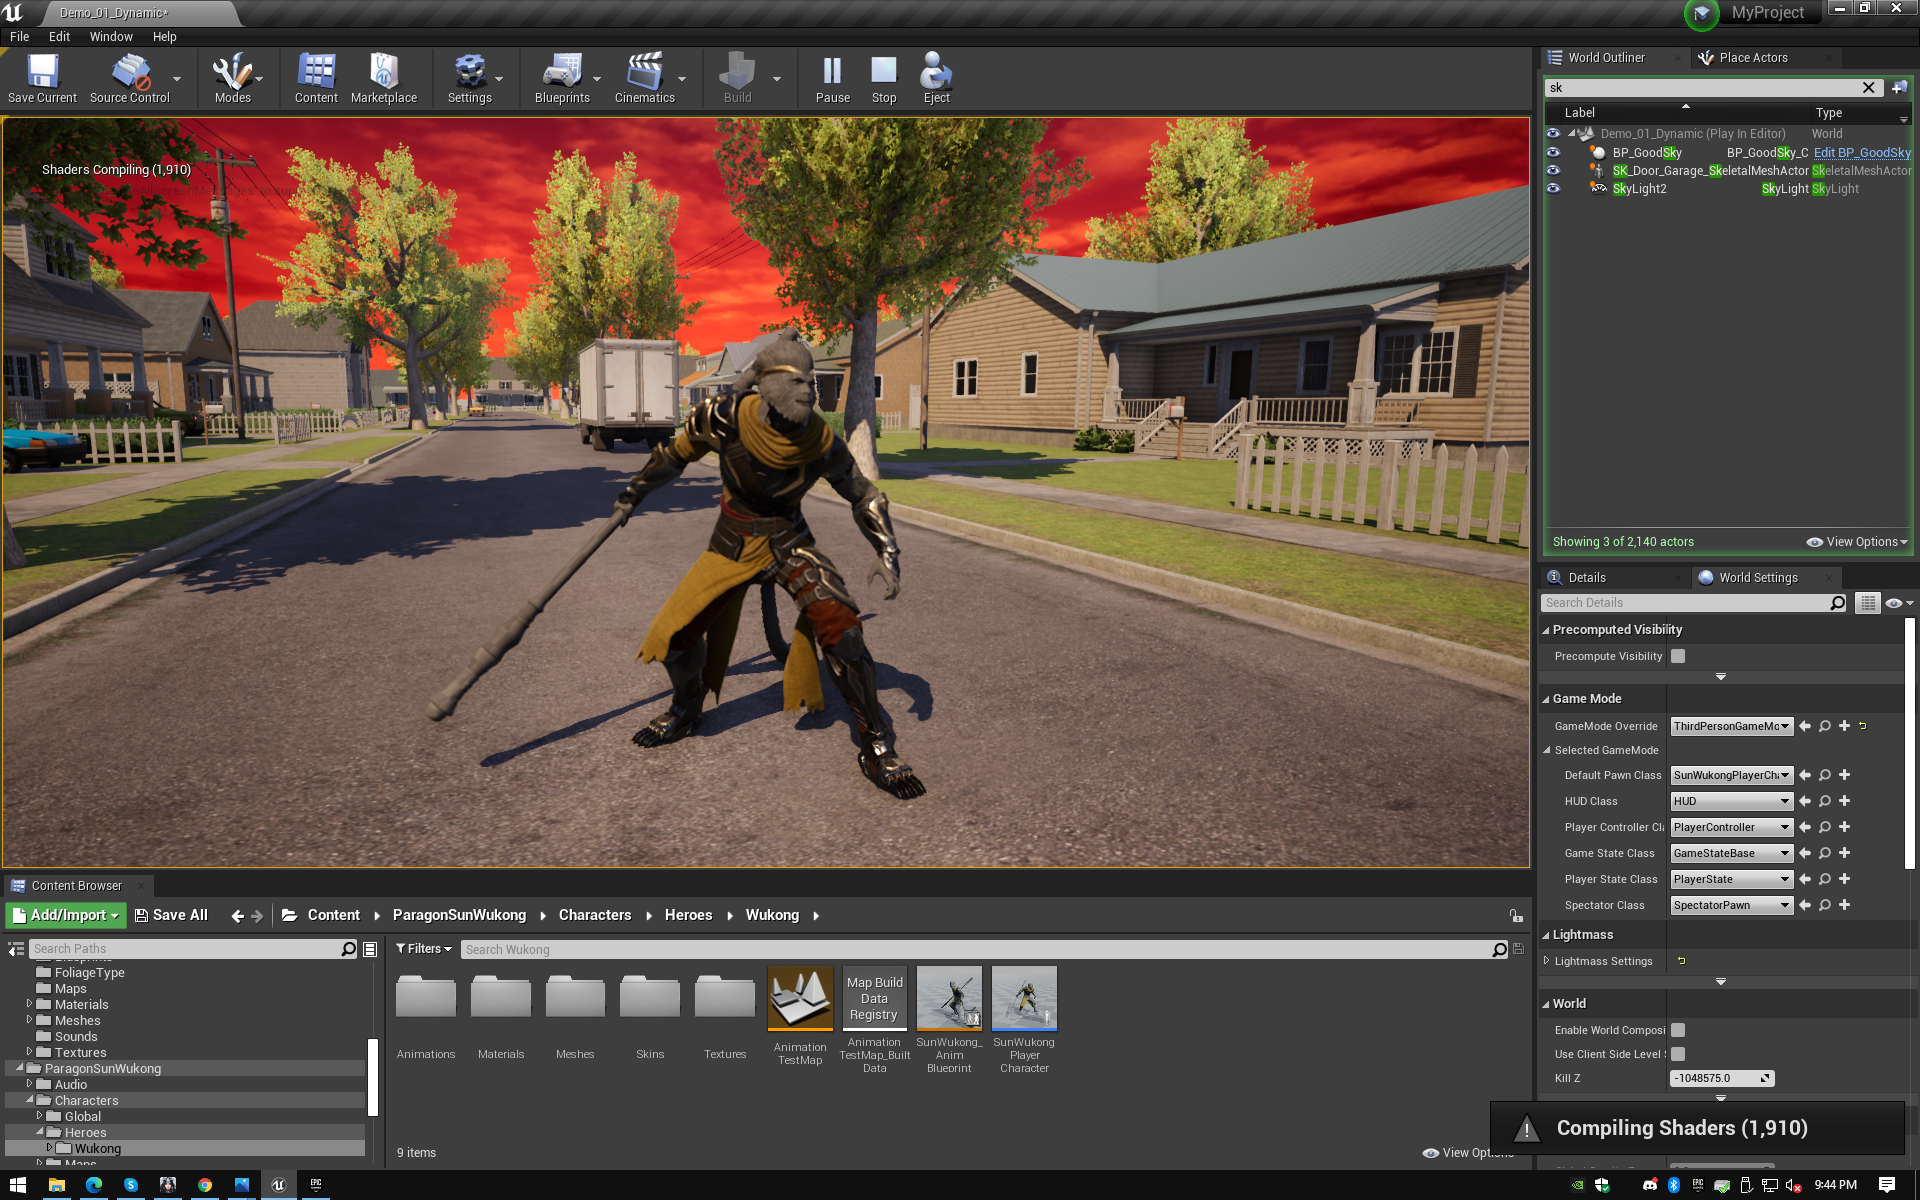Screen dimensions: 1920x1200
Task: Open the Settings toolbar icon
Action: pos(469,78)
